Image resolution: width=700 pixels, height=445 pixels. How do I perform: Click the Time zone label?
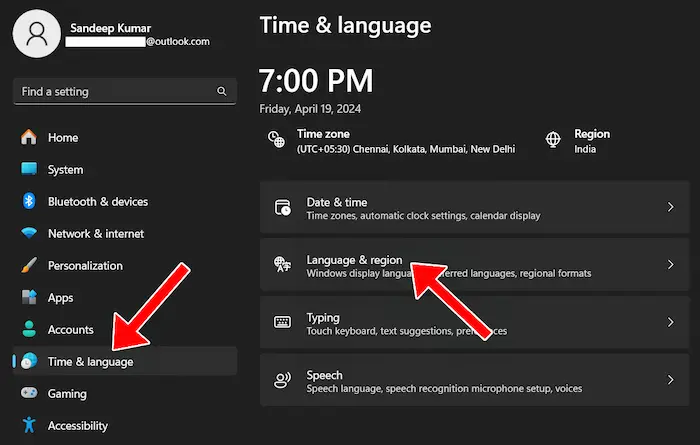click(323, 134)
